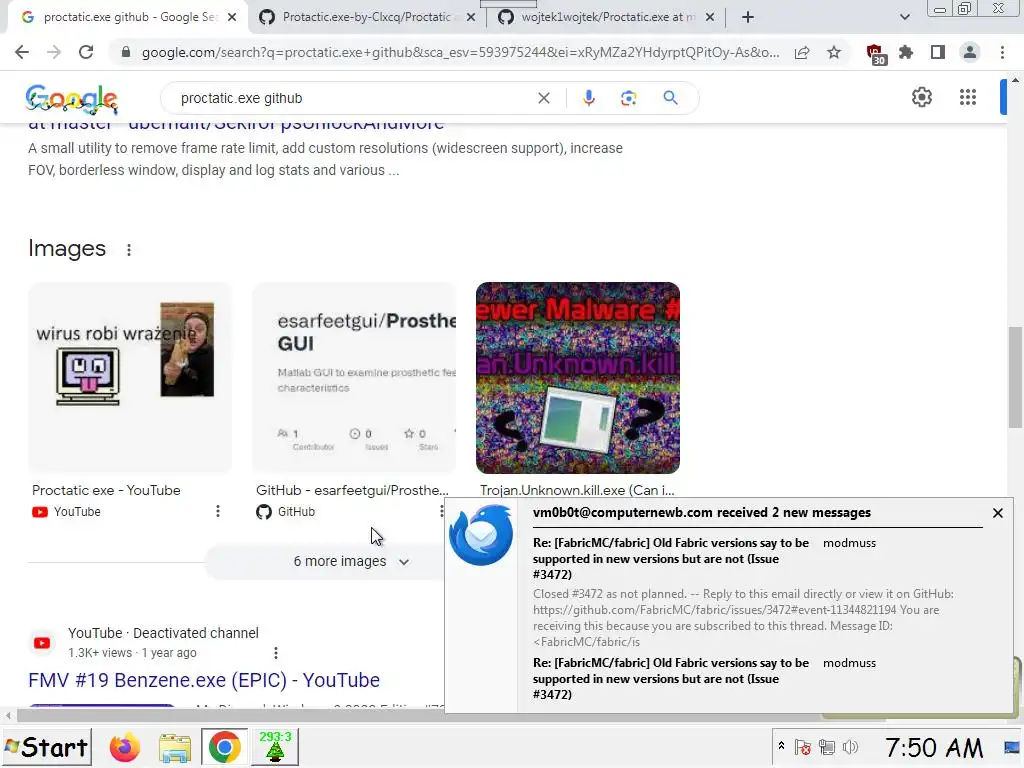The height and width of the screenshot is (768, 1024).
Task: Open file explorer from the taskbar
Action: (174, 747)
